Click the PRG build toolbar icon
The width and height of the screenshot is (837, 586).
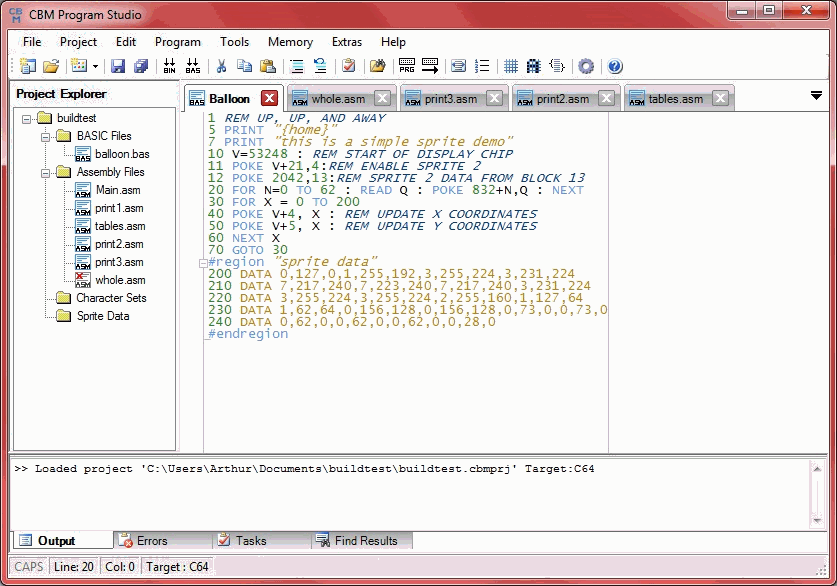pos(407,67)
